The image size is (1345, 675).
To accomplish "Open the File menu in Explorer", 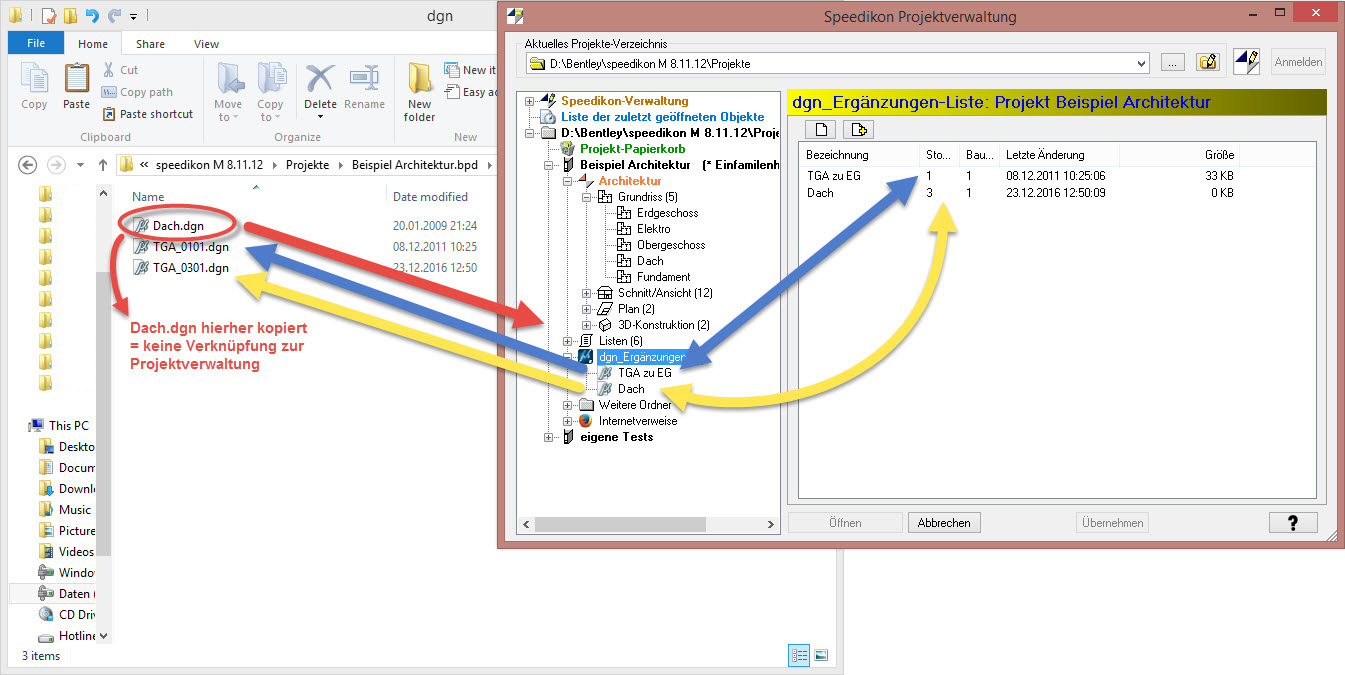I will click(x=36, y=44).
